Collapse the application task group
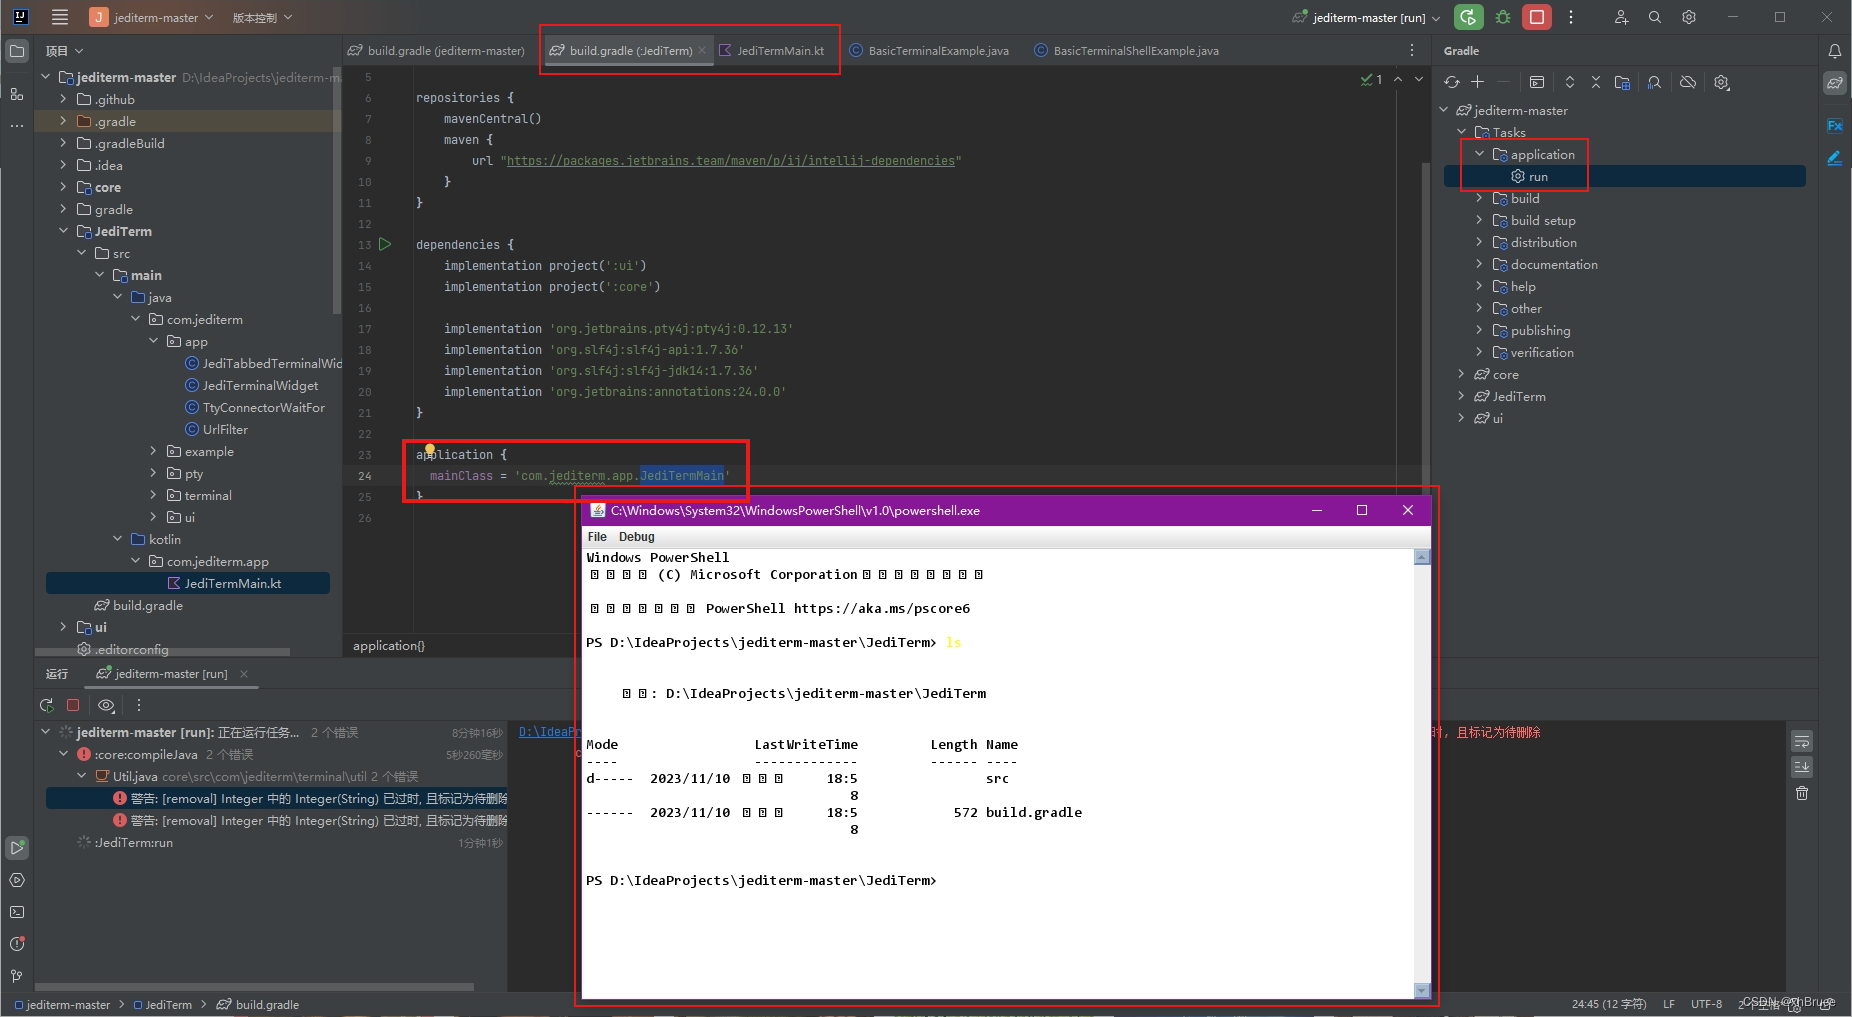1852x1017 pixels. coord(1480,154)
